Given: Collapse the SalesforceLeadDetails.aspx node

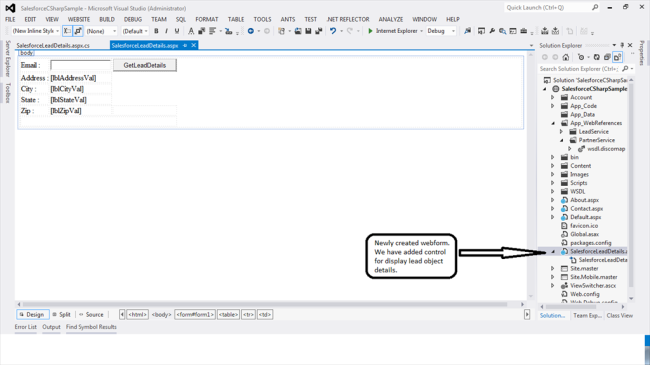Looking at the screenshot, I should pyautogui.click(x=553, y=251).
